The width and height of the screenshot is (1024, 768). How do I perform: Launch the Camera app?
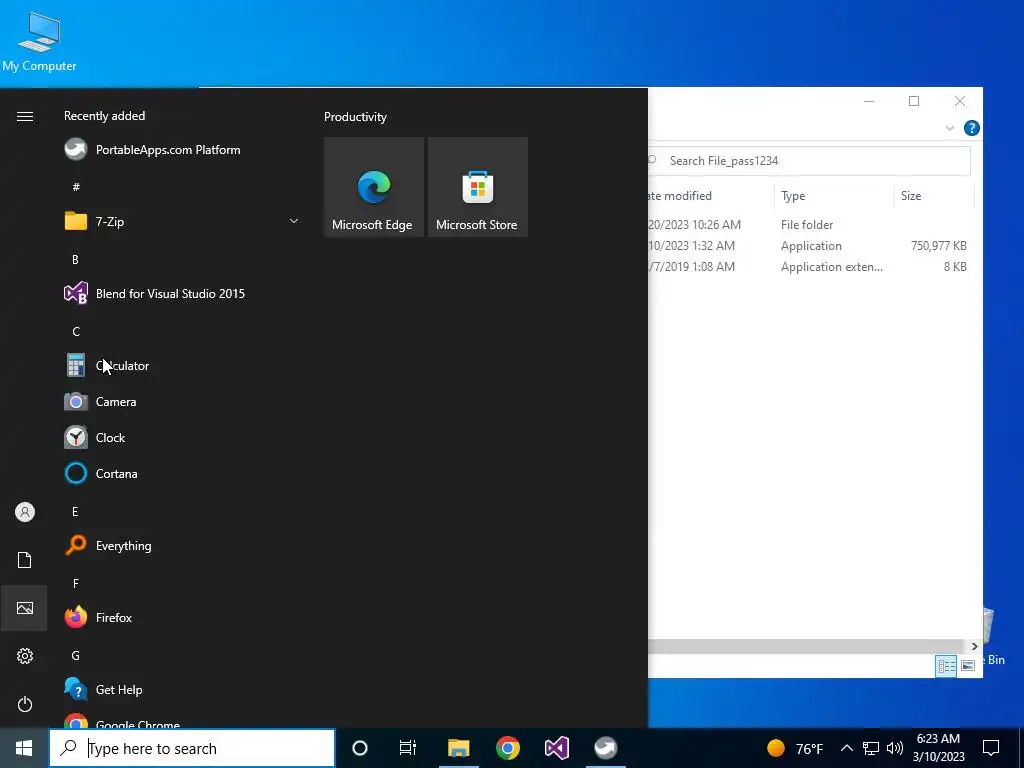101,402
